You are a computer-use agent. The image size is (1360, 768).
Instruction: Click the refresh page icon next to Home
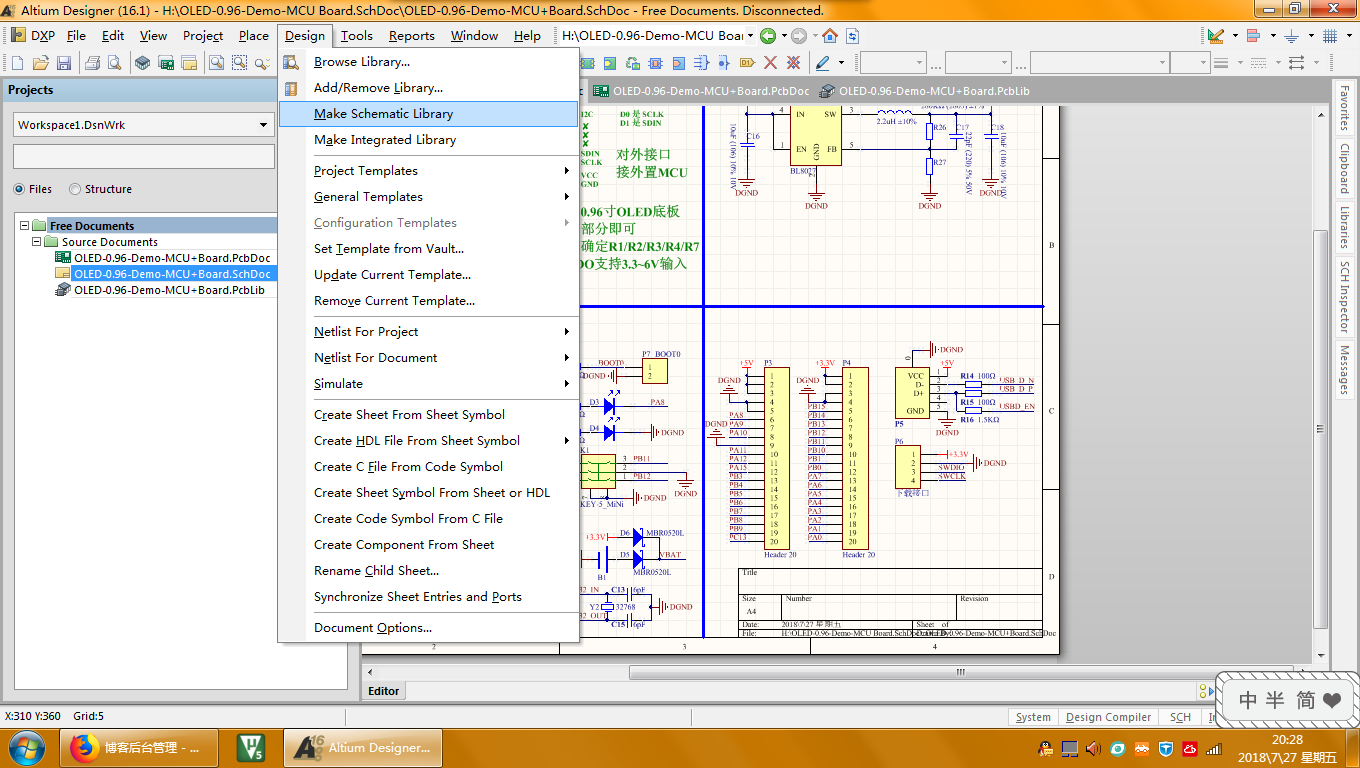tap(853, 36)
